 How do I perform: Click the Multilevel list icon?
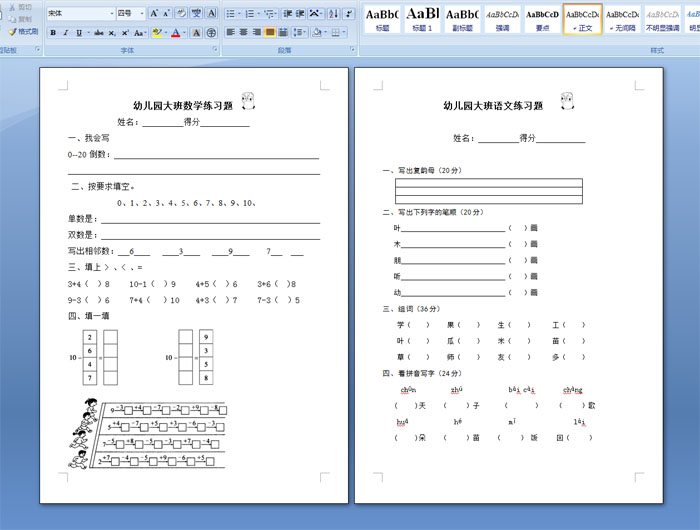(270, 13)
